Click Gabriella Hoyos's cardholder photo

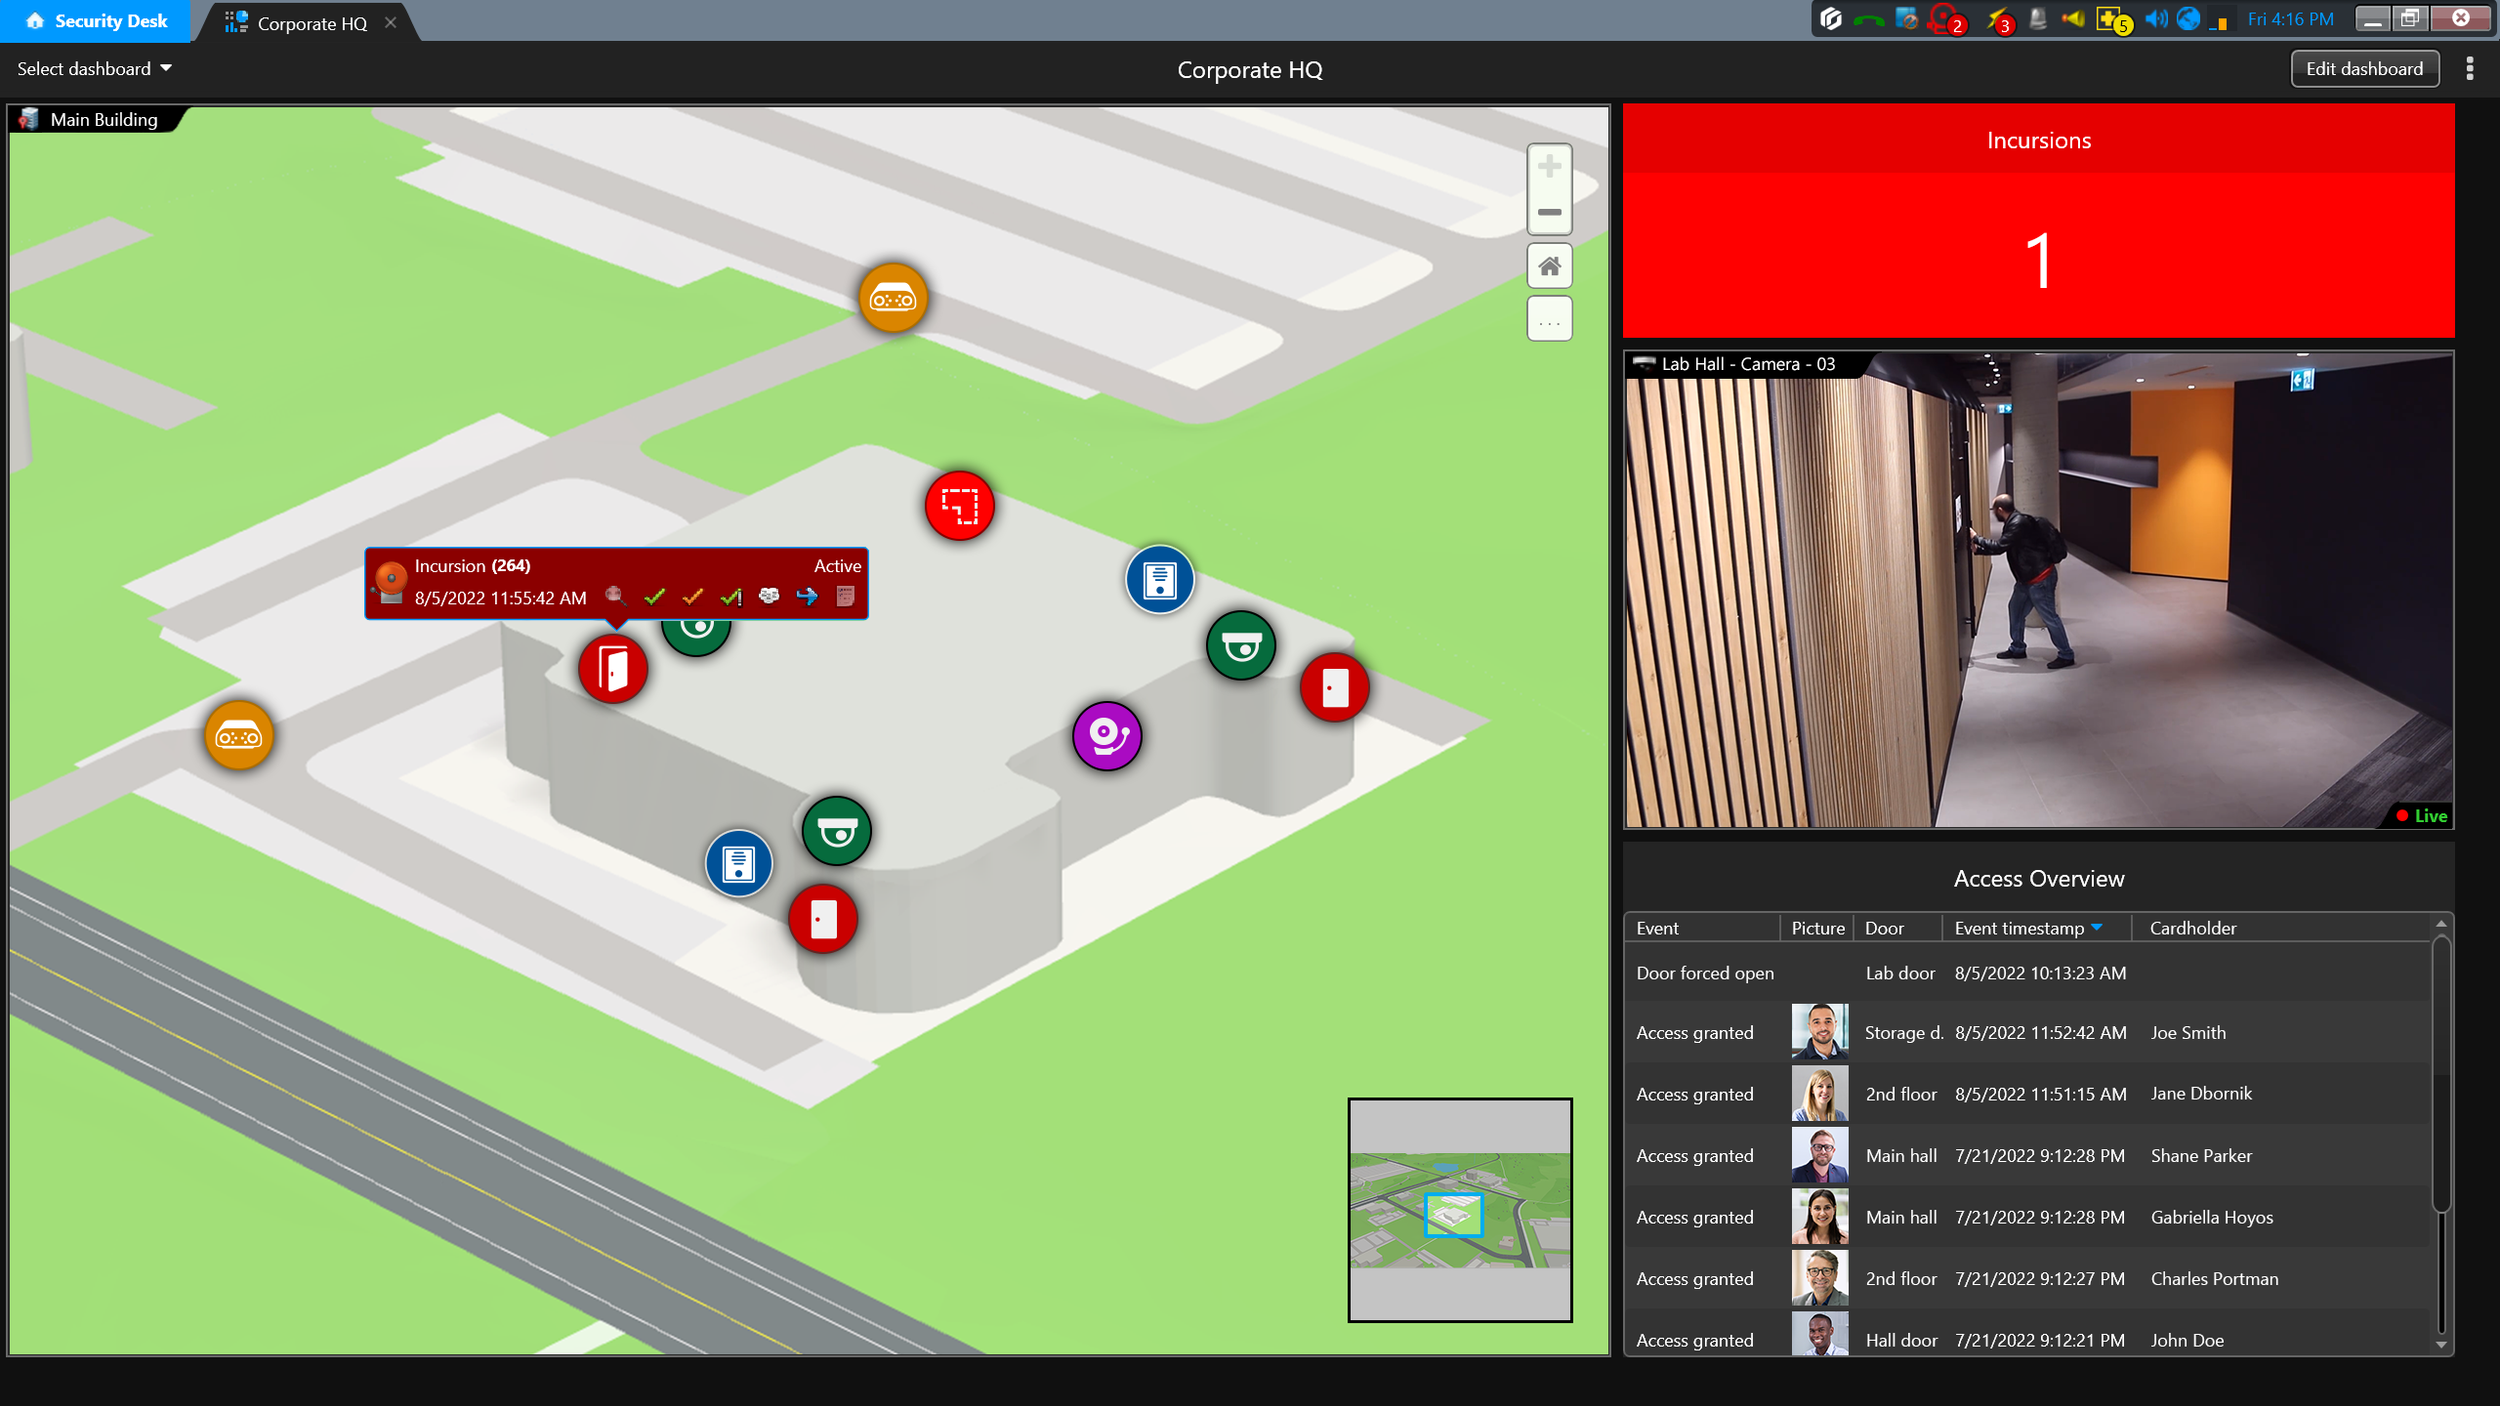pyautogui.click(x=1820, y=1217)
